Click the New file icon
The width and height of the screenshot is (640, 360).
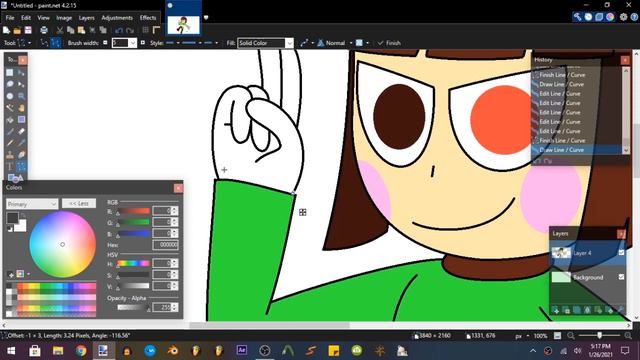coord(7,30)
